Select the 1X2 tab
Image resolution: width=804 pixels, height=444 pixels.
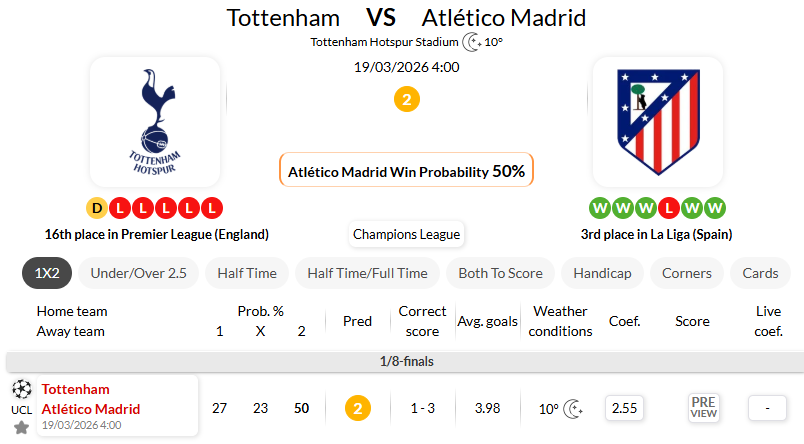coord(46,273)
